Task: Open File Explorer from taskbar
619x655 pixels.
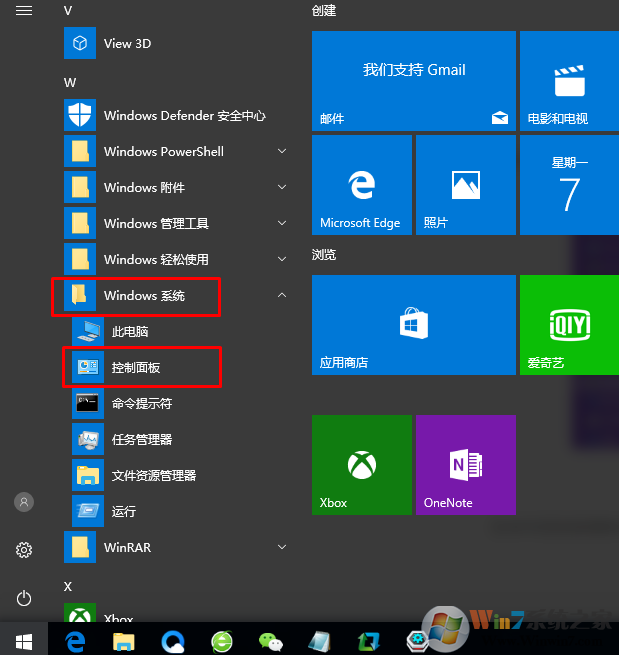Action: coord(123,639)
